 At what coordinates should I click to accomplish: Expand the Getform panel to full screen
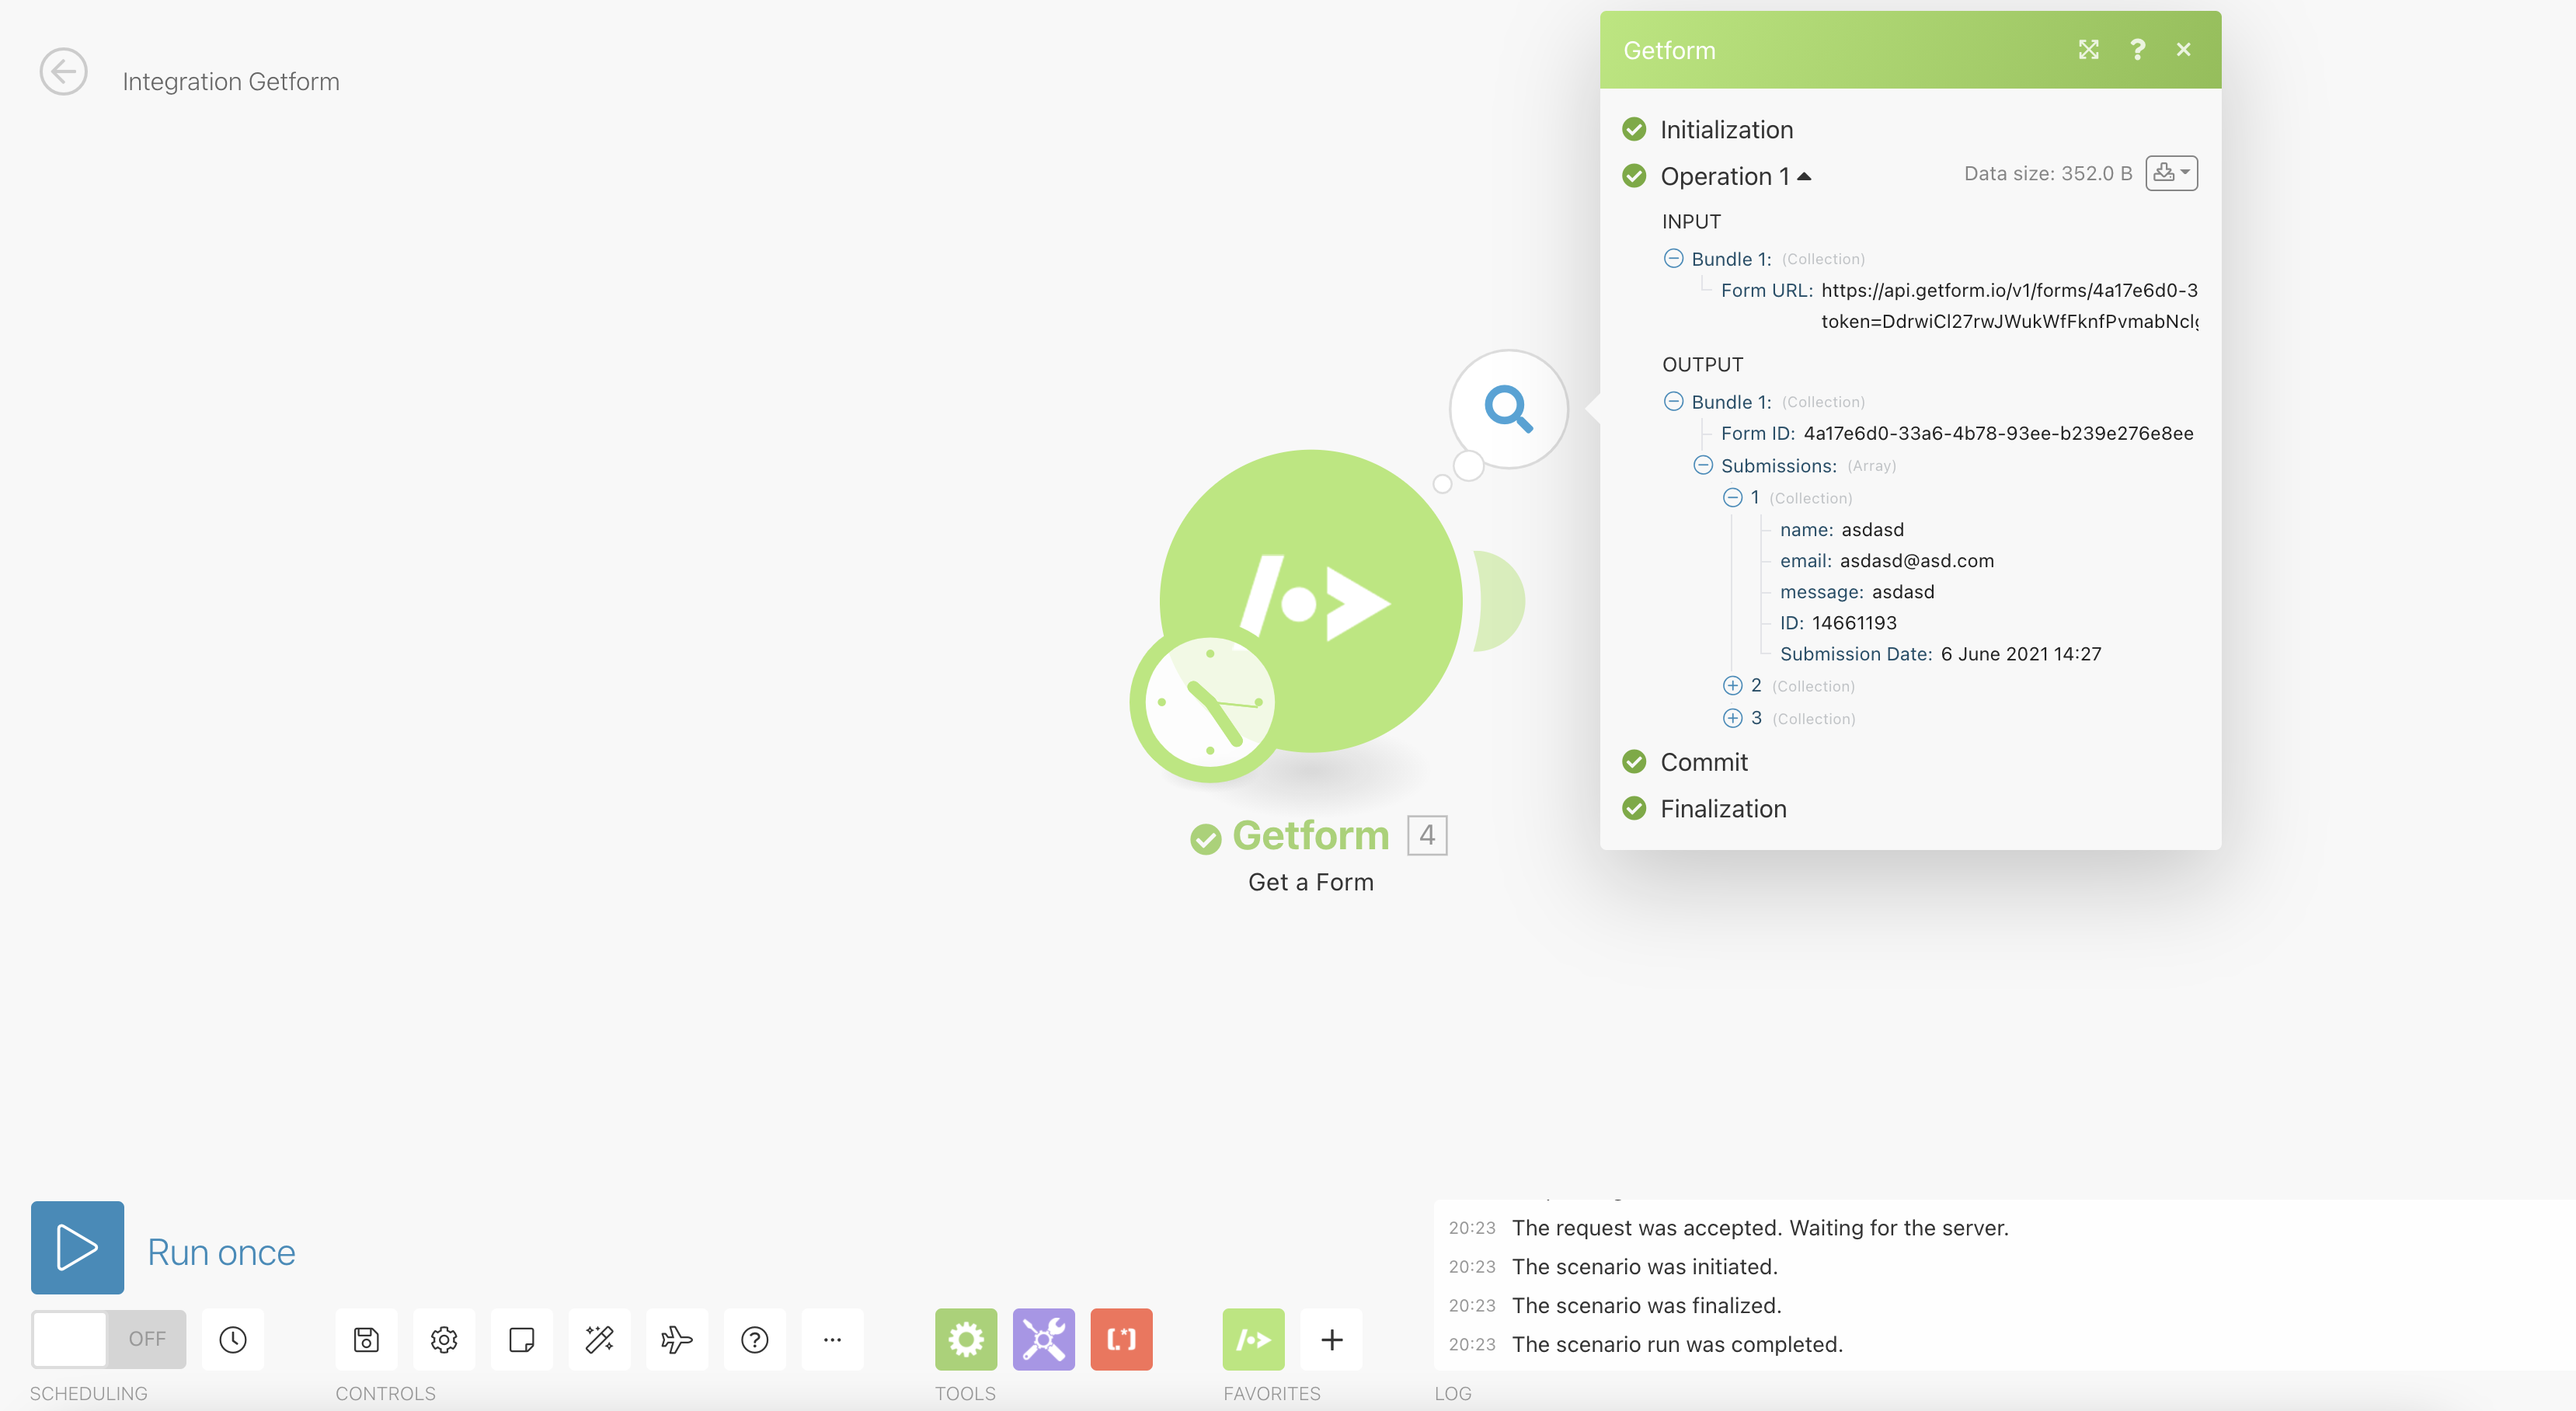2089,50
